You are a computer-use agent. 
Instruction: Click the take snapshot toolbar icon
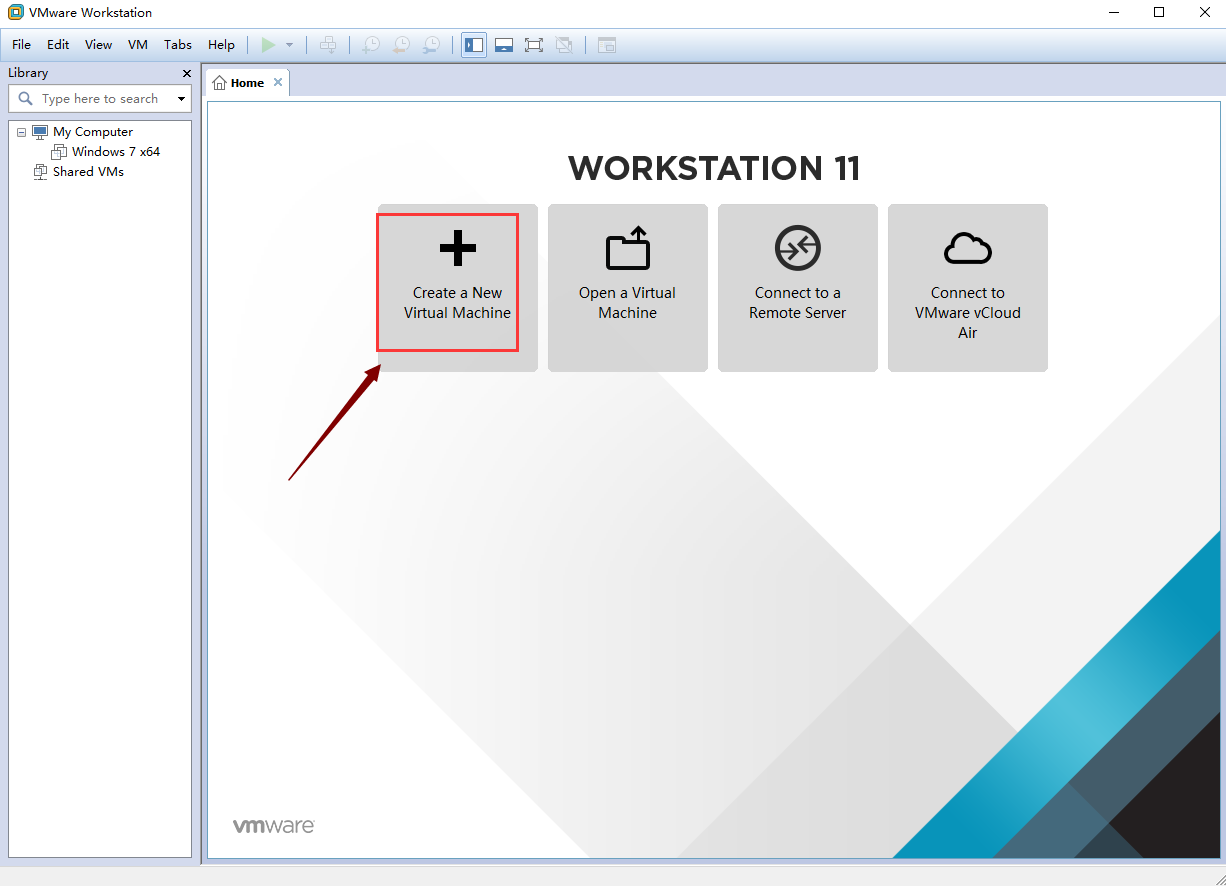(371, 45)
